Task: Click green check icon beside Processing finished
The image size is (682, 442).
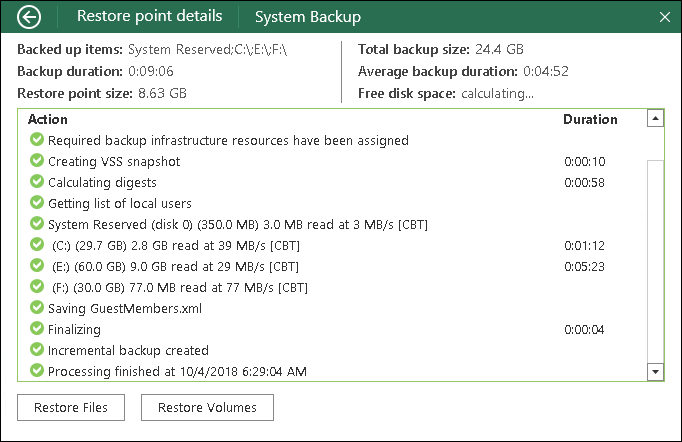Action: point(37,371)
